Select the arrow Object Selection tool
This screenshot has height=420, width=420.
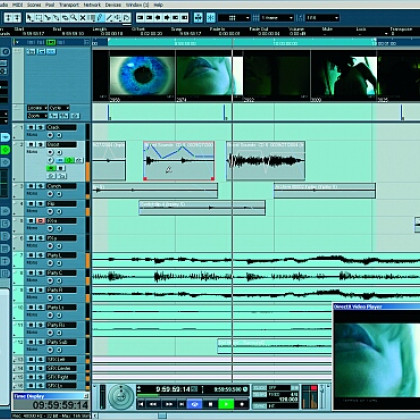tap(29, 17)
